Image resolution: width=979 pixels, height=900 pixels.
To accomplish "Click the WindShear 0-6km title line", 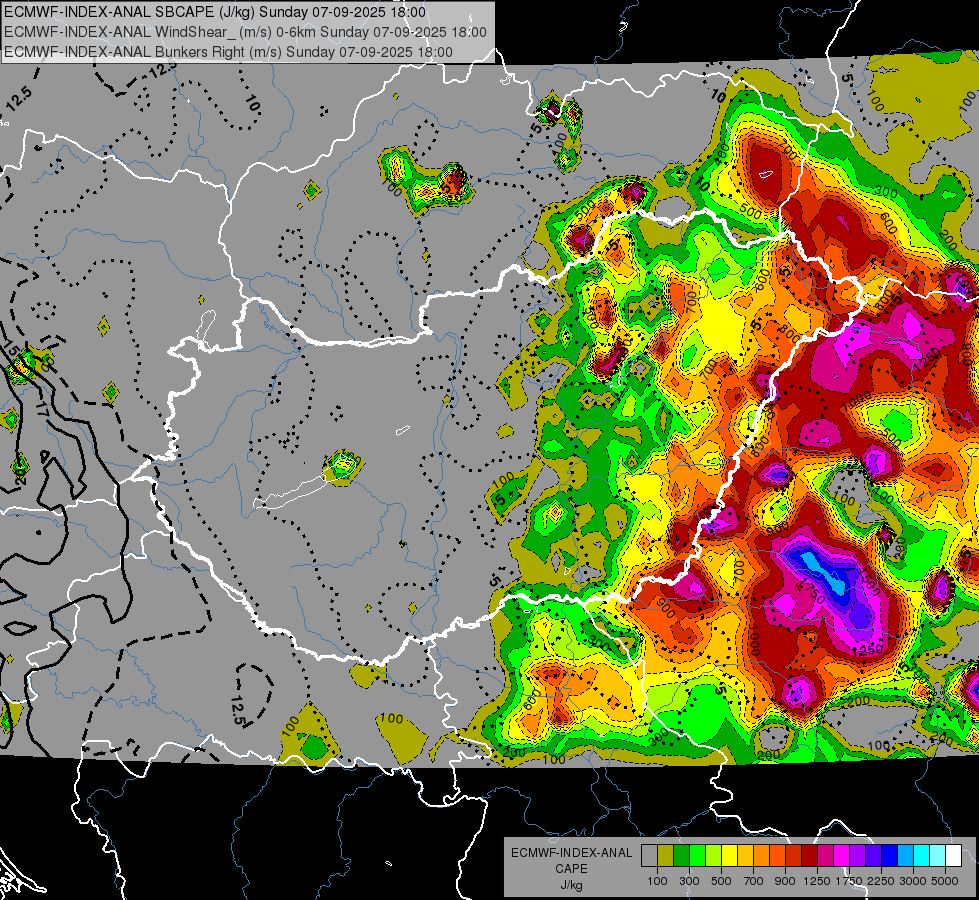I will (x=245, y=32).
